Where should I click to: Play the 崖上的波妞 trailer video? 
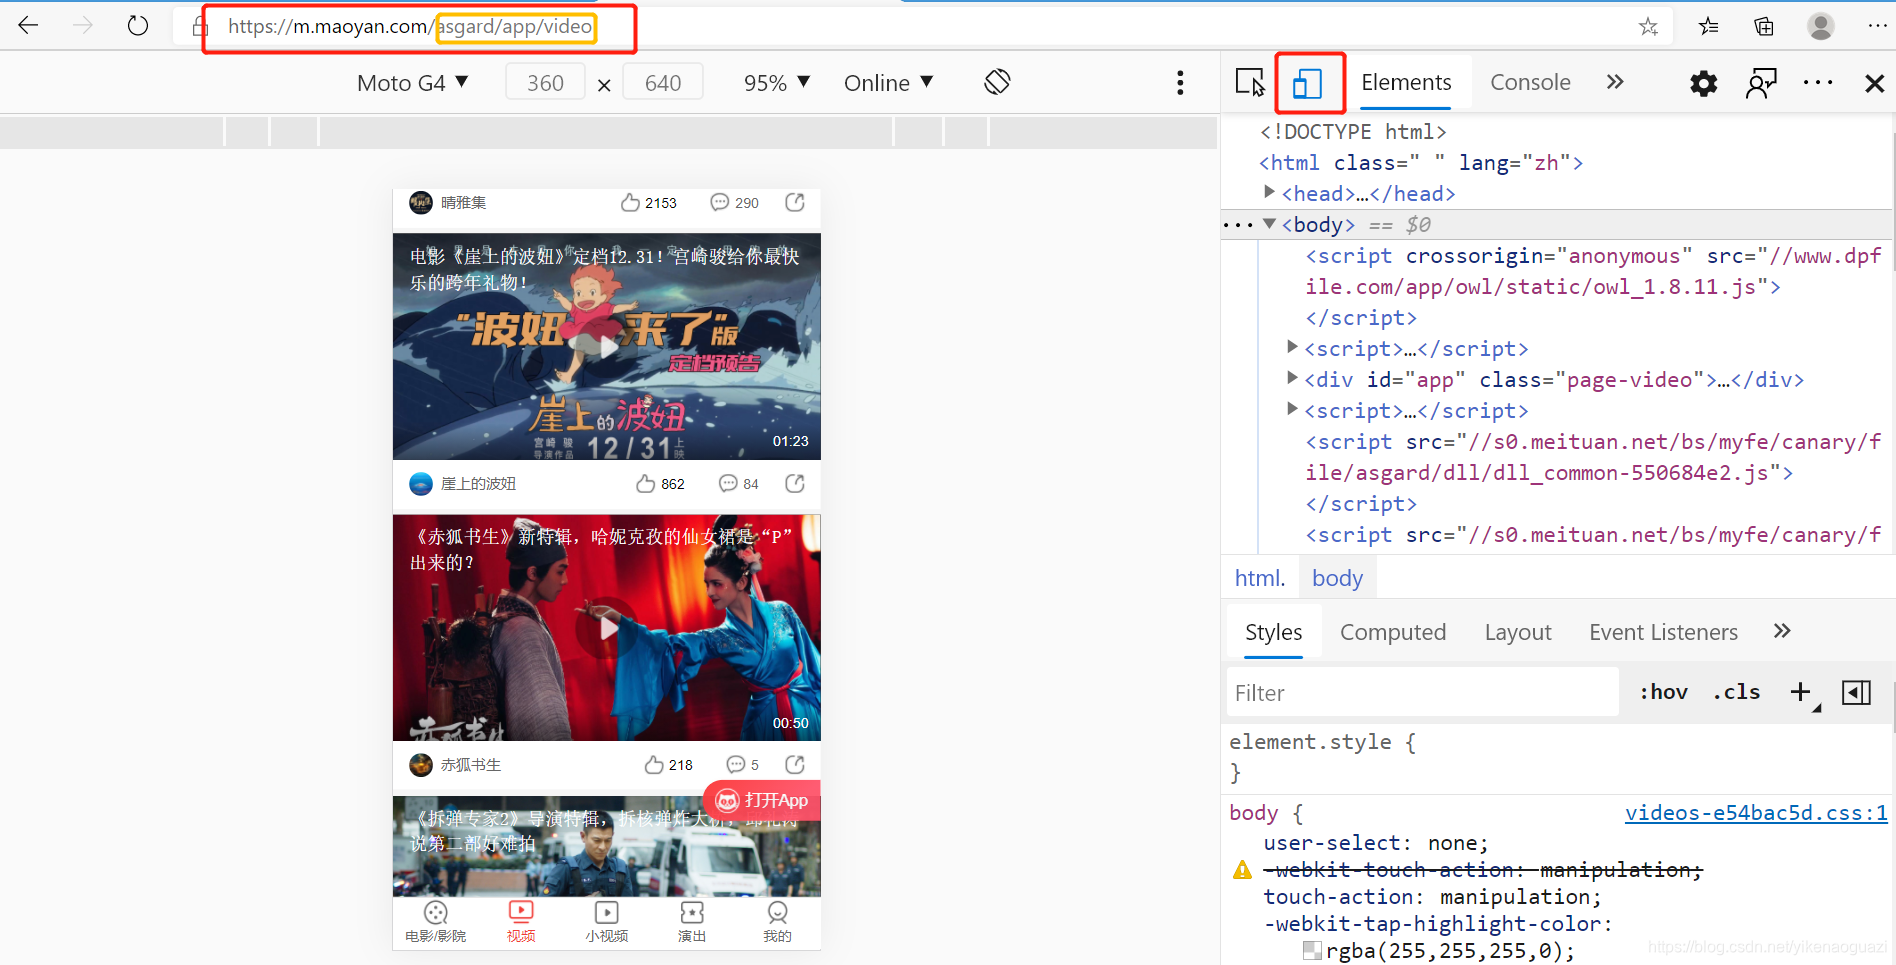coord(607,347)
